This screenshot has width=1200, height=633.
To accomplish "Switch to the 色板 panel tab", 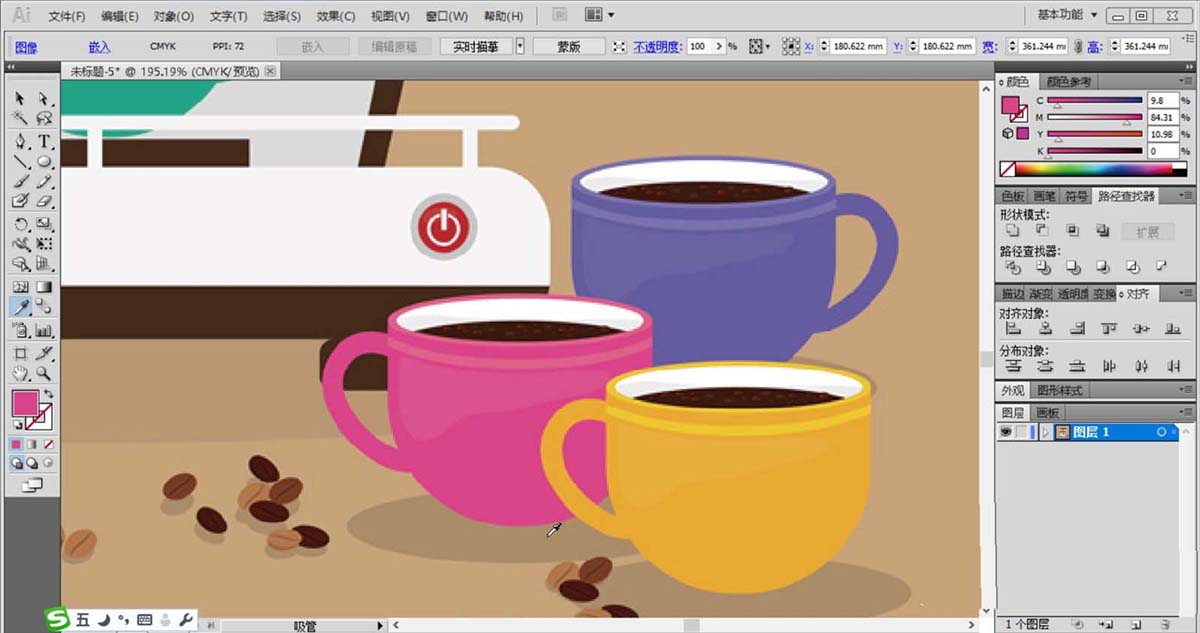I will click(x=1012, y=196).
